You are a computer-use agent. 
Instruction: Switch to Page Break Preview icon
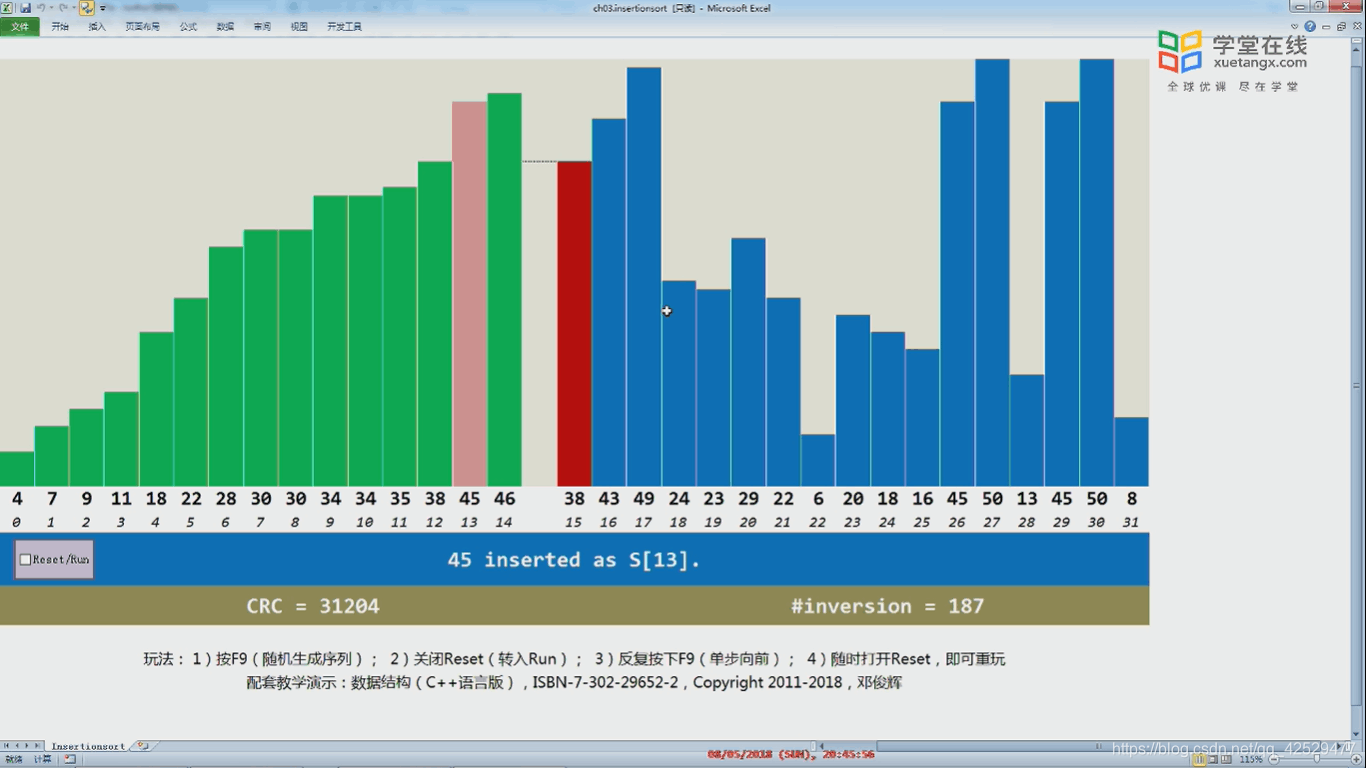[1227, 759]
